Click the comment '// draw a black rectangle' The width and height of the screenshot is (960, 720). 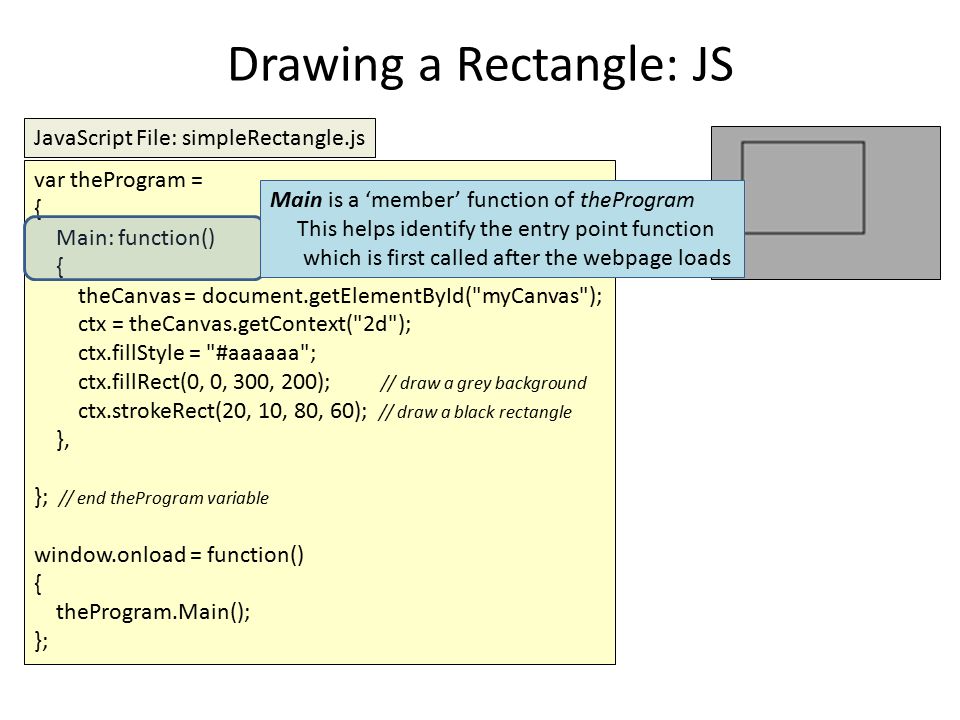coord(474,412)
